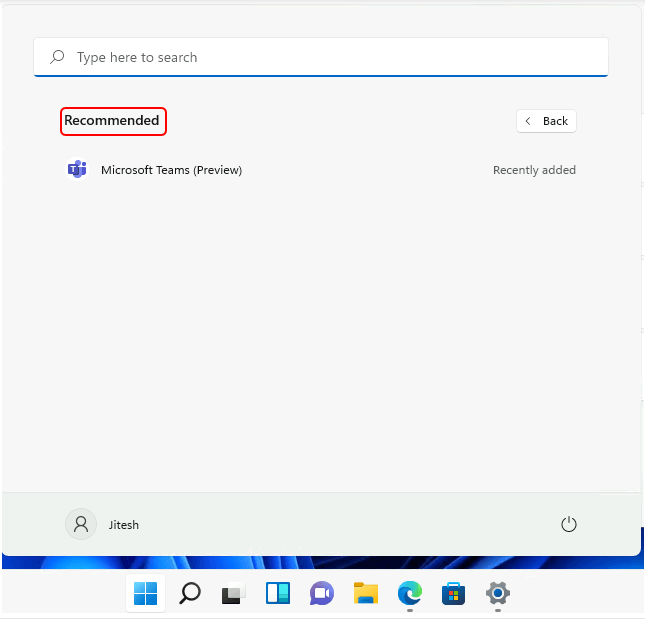
Task: Open Microsoft Store from the taskbar
Action: [x=453, y=593]
